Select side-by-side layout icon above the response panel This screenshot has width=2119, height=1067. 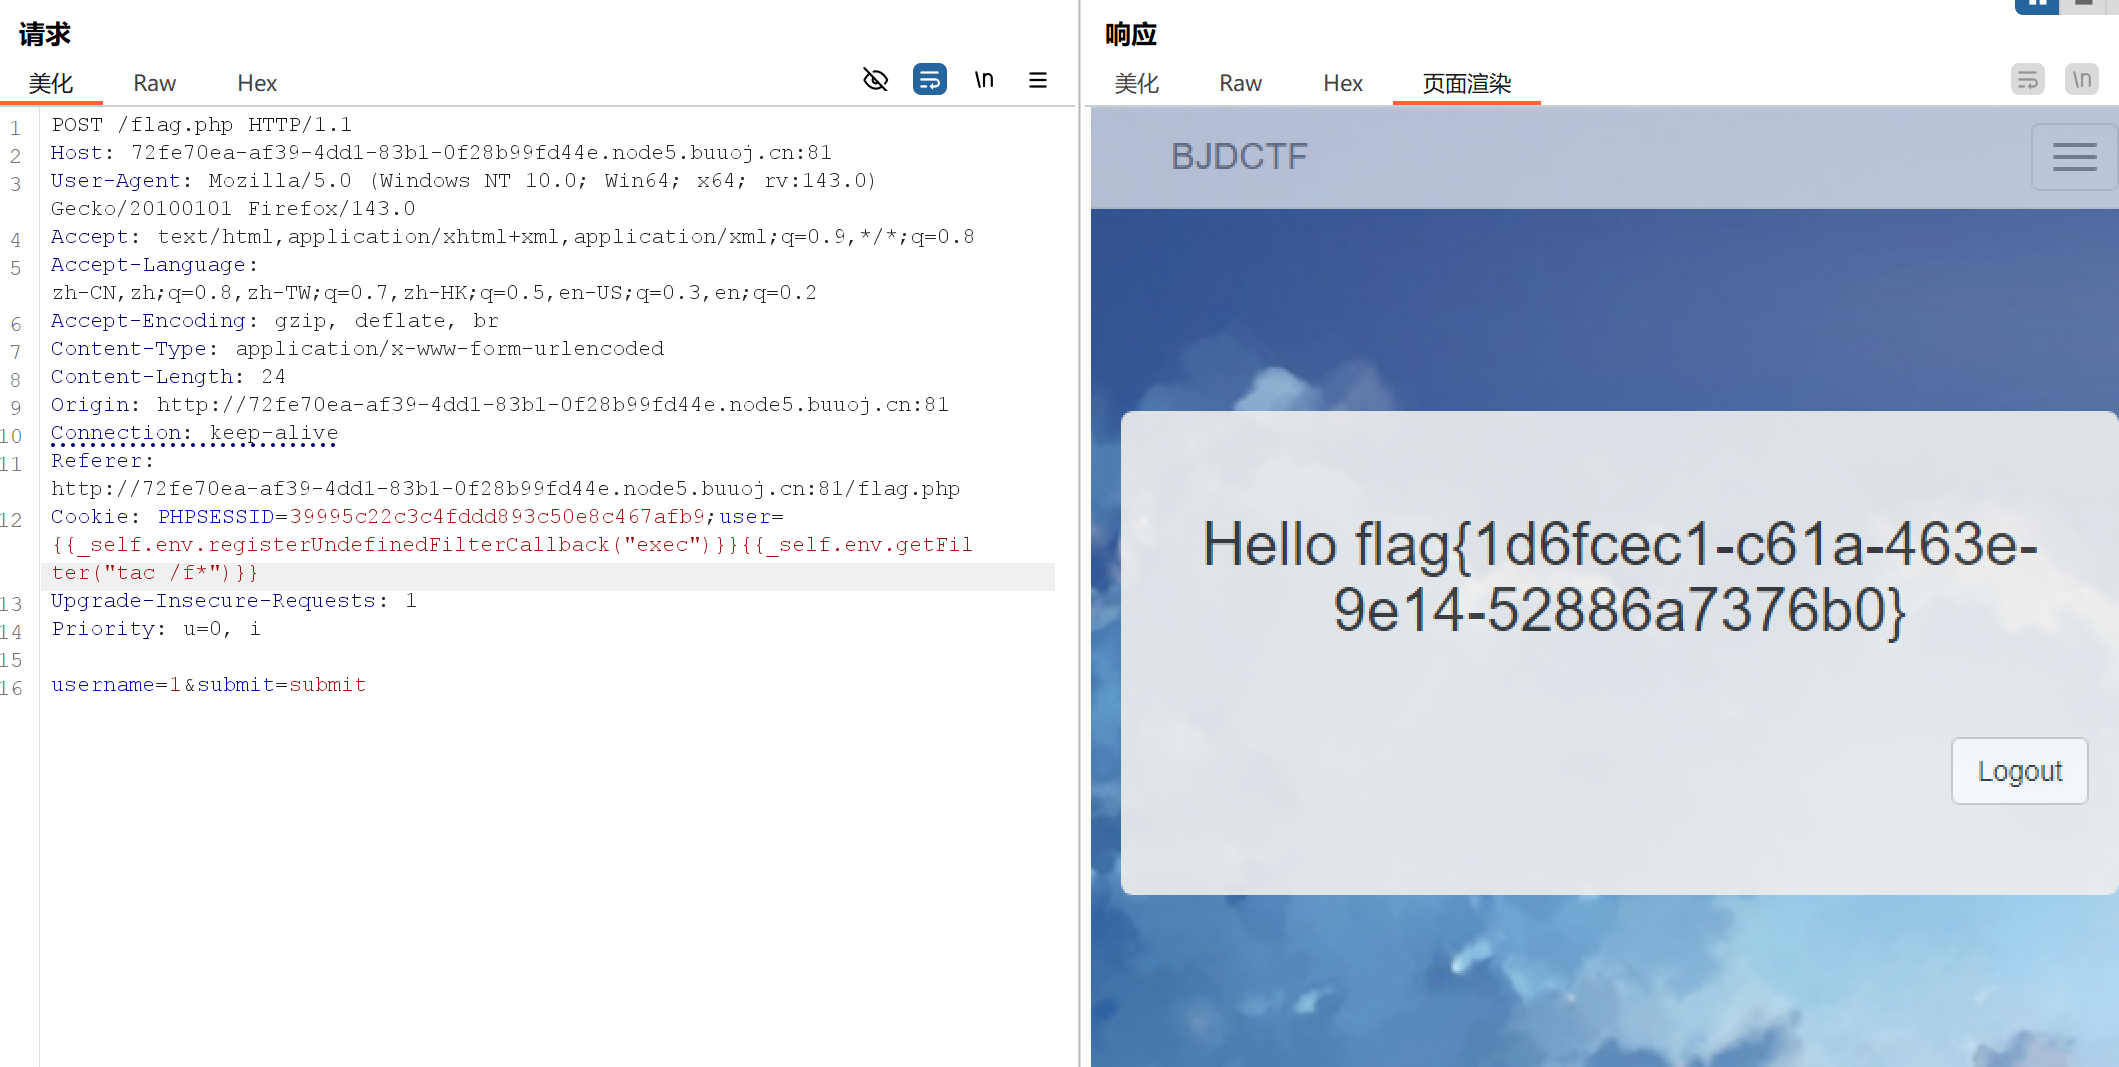point(2036,5)
